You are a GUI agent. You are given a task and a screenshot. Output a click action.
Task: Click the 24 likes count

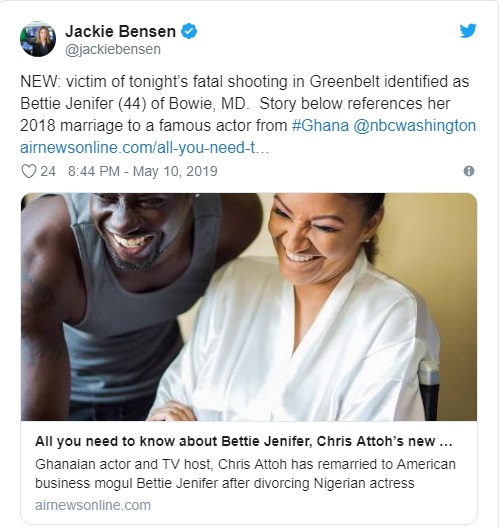tap(48, 171)
